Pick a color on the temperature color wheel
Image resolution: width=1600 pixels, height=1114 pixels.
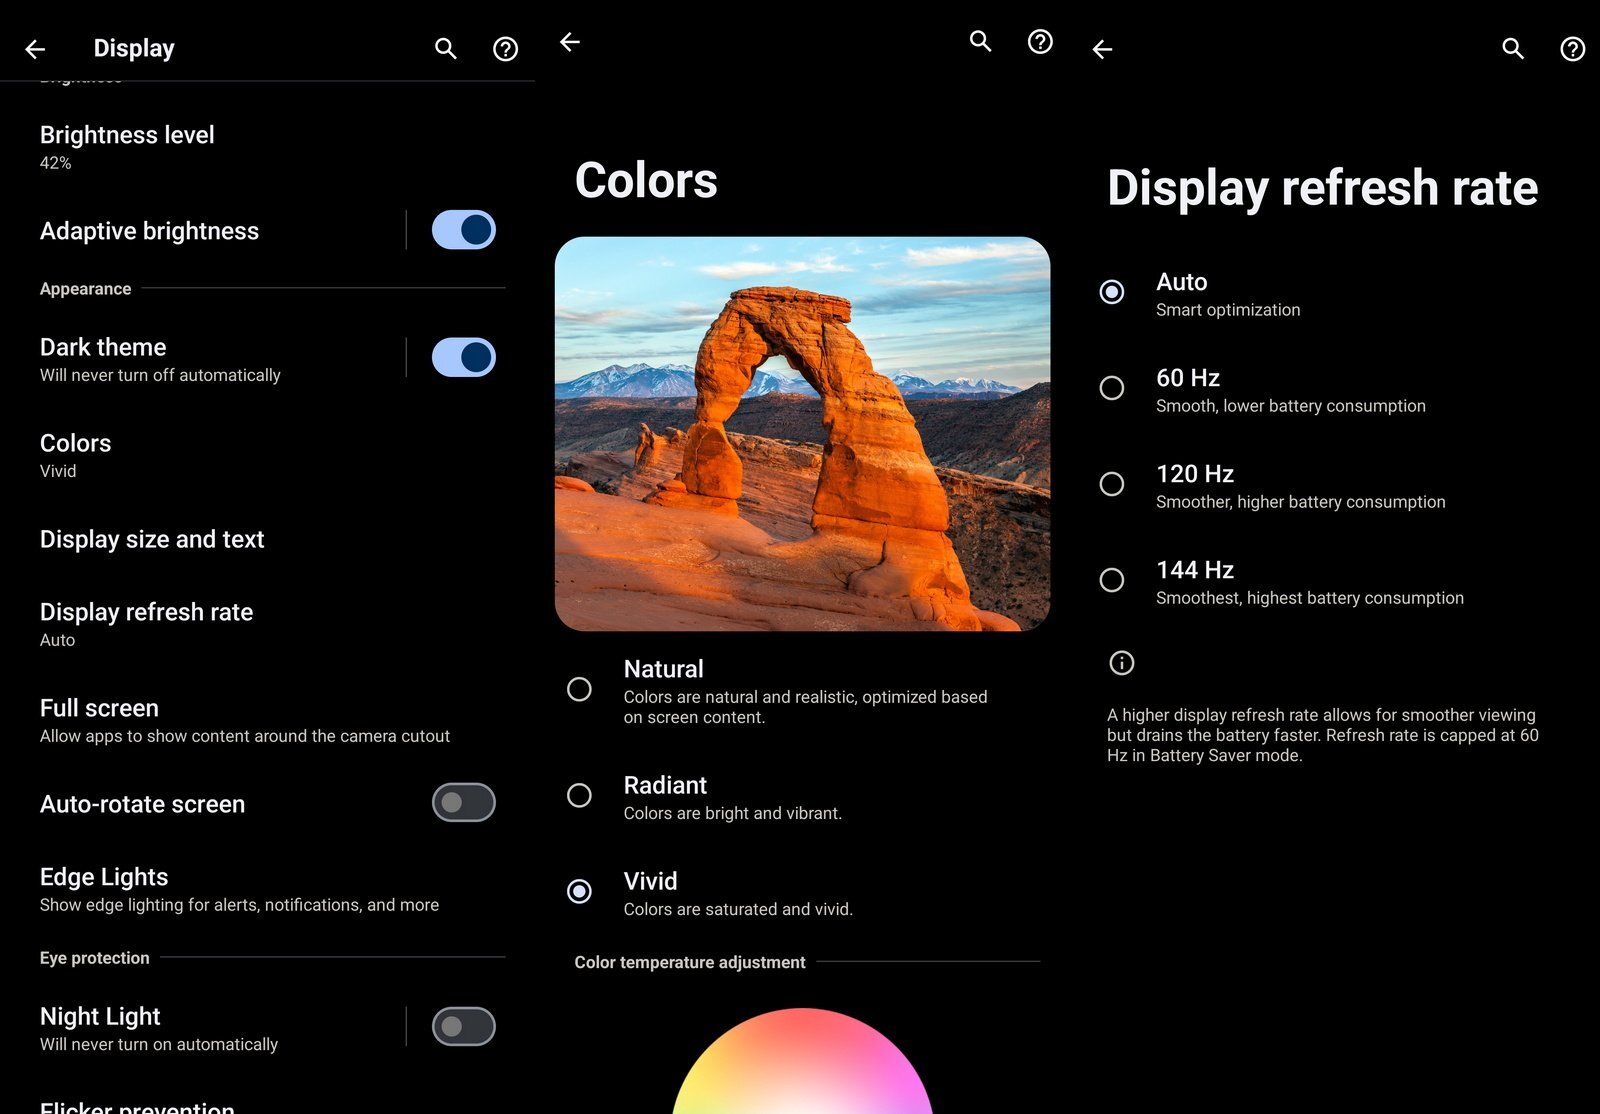(x=802, y=1062)
